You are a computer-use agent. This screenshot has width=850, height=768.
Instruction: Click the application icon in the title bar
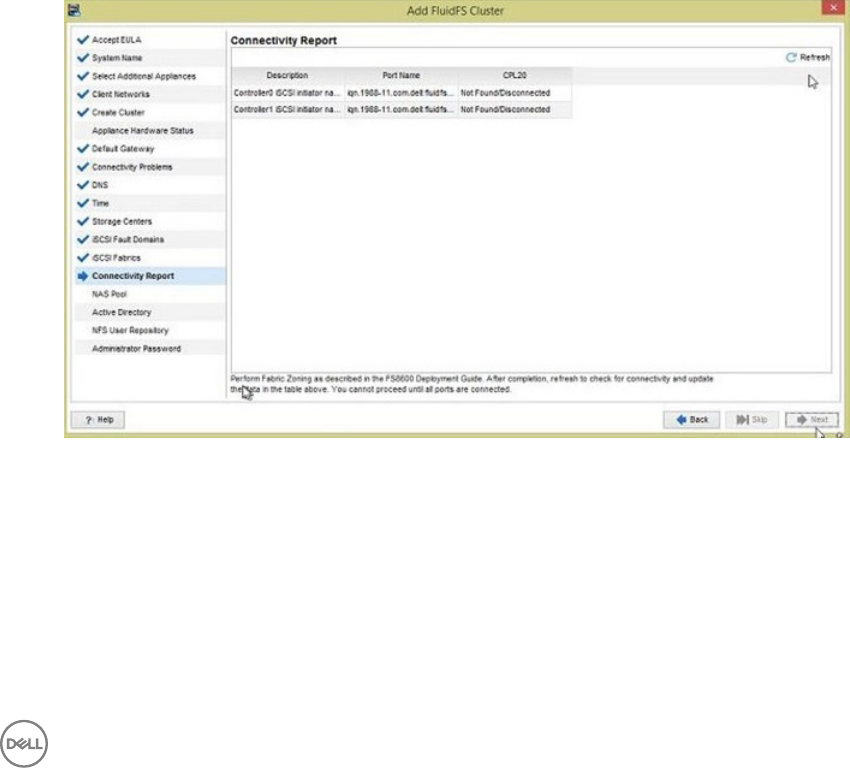[74, 10]
